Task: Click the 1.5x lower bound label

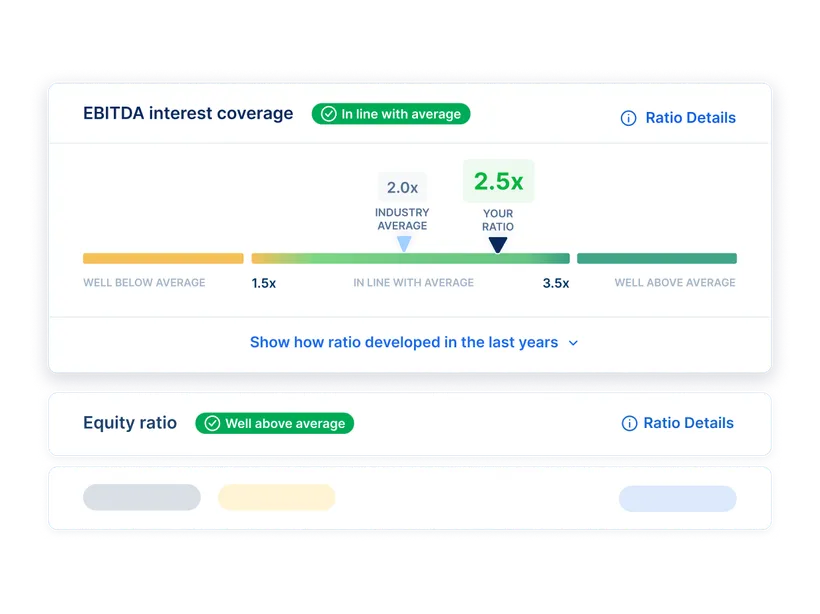Action: click(x=264, y=283)
